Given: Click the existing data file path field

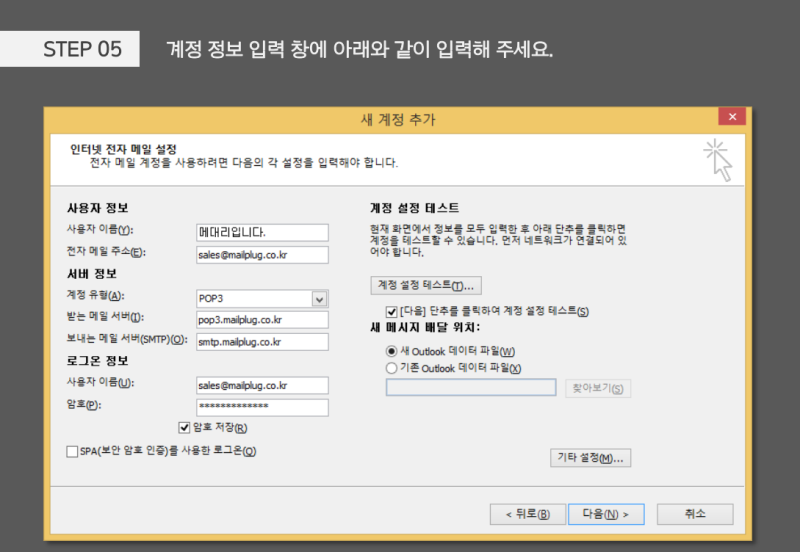Looking at the screenshot, I should click(x=471, y=387).
